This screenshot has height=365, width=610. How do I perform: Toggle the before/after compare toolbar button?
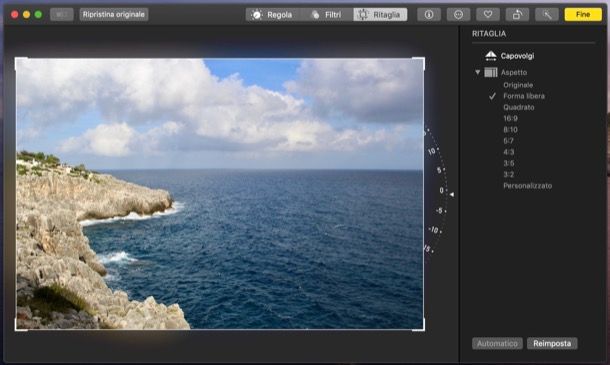tap(61, 14)
